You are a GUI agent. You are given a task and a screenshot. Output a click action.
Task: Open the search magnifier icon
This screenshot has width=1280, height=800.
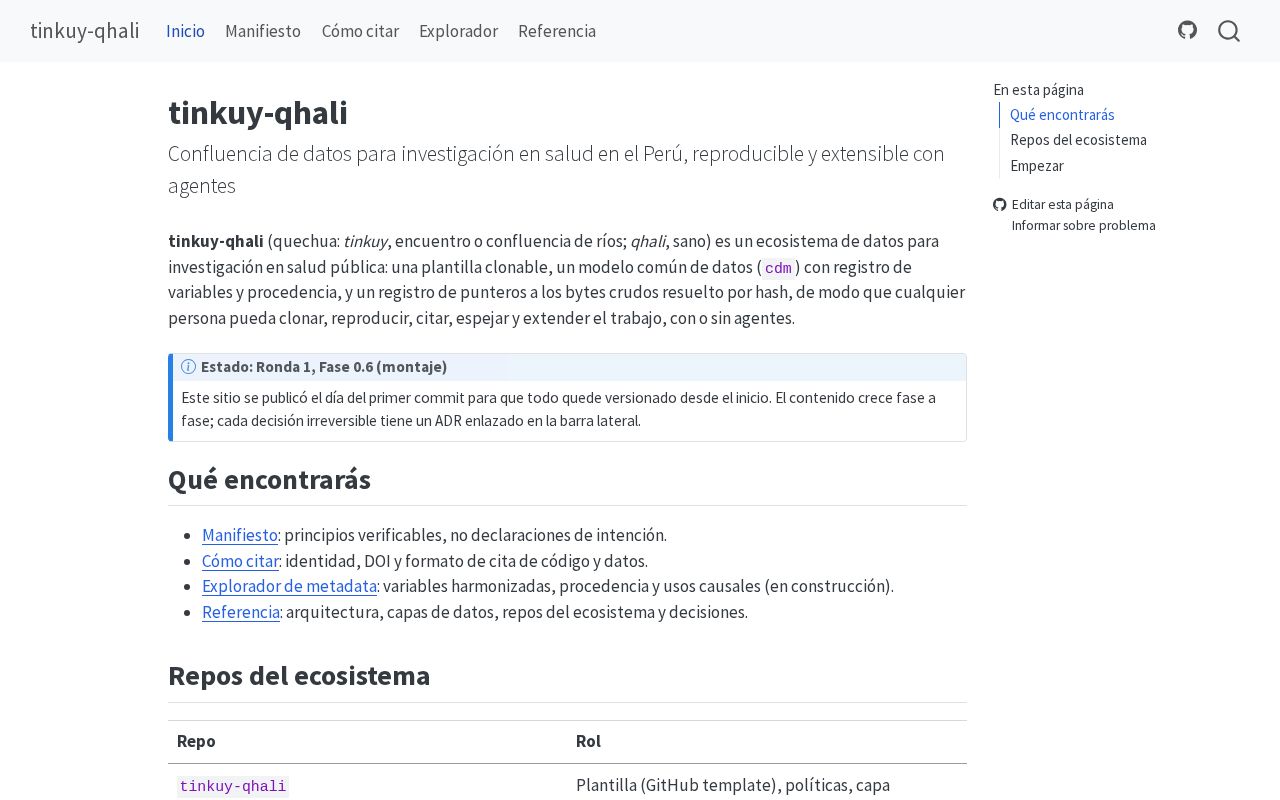click(x=1229, y=31)
